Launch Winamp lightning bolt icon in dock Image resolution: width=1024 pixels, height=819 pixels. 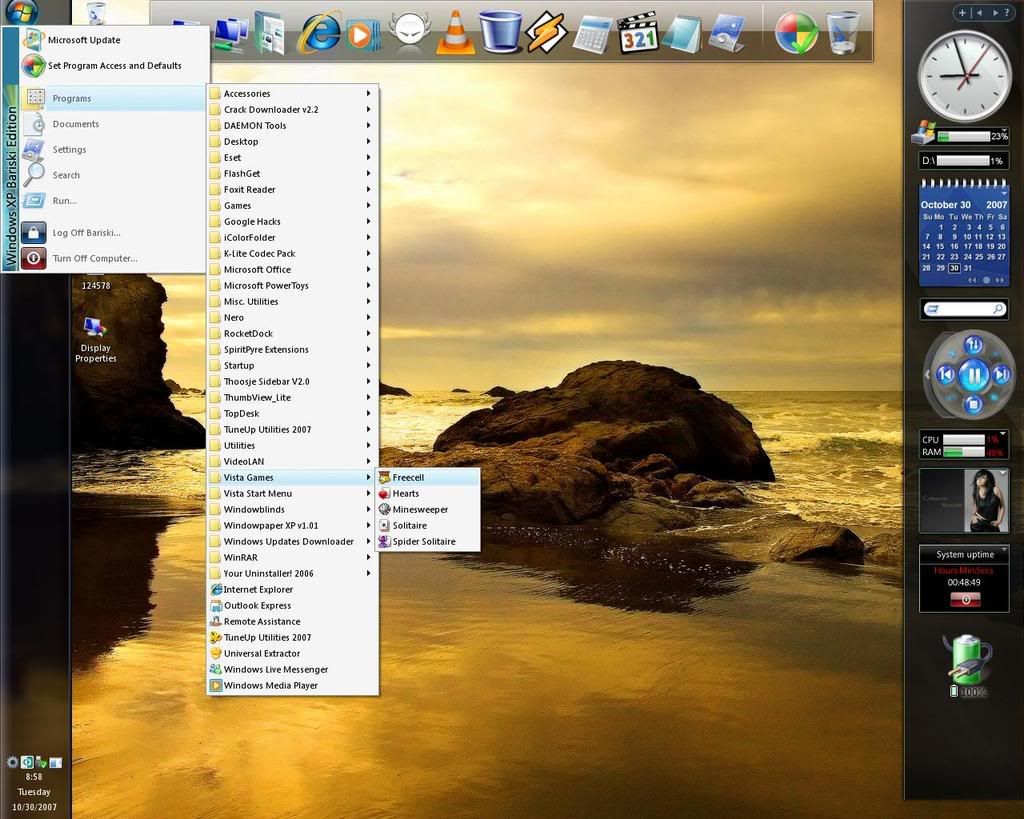(546, 33)
